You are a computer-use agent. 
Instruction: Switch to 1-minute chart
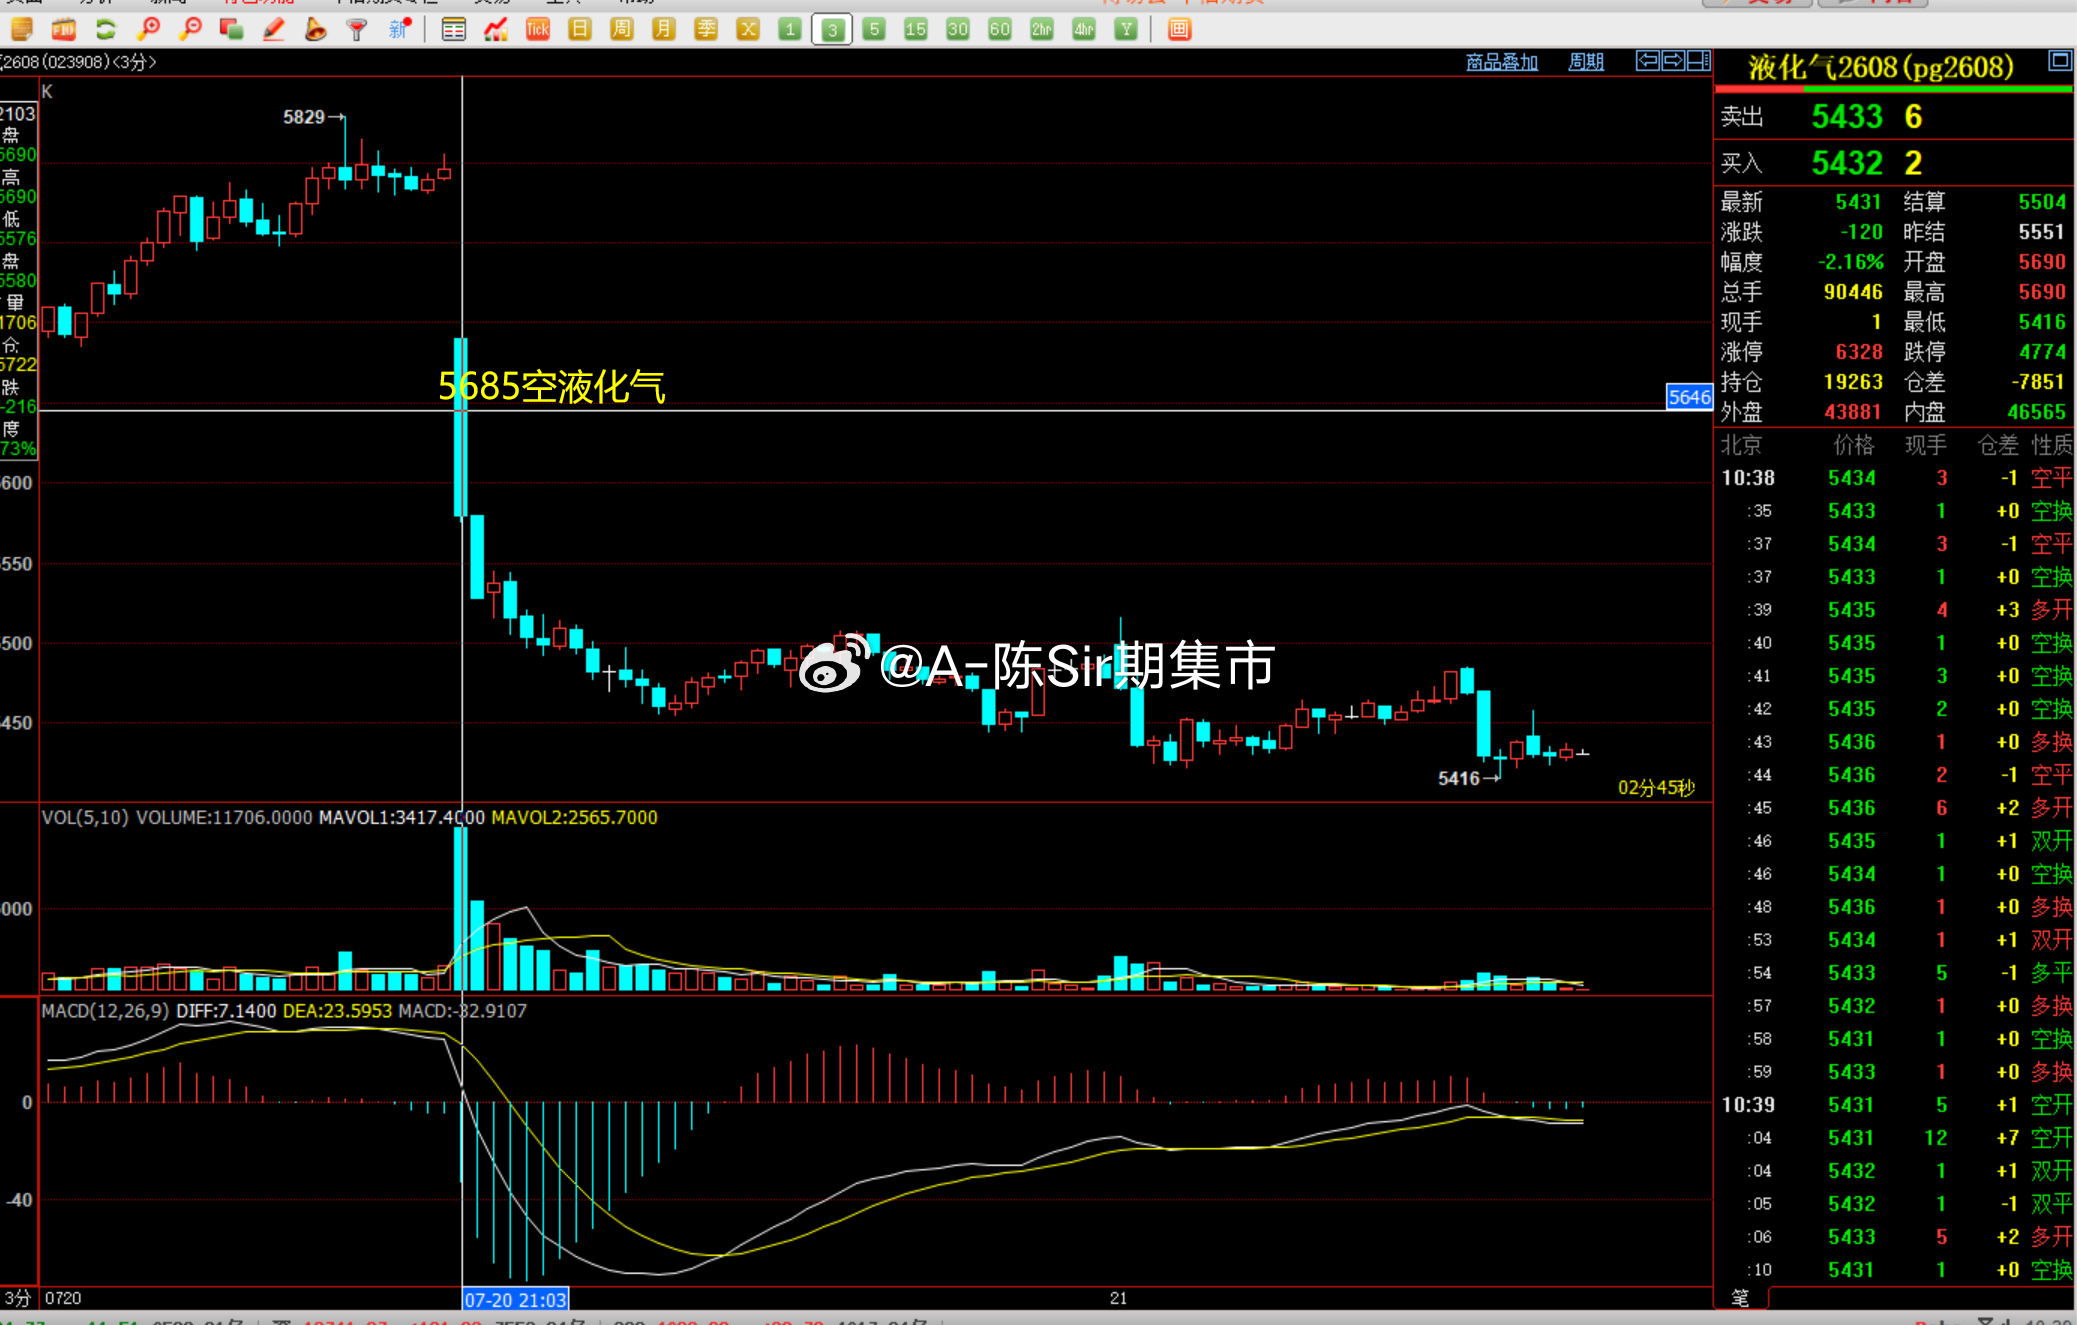click(790, 29)
